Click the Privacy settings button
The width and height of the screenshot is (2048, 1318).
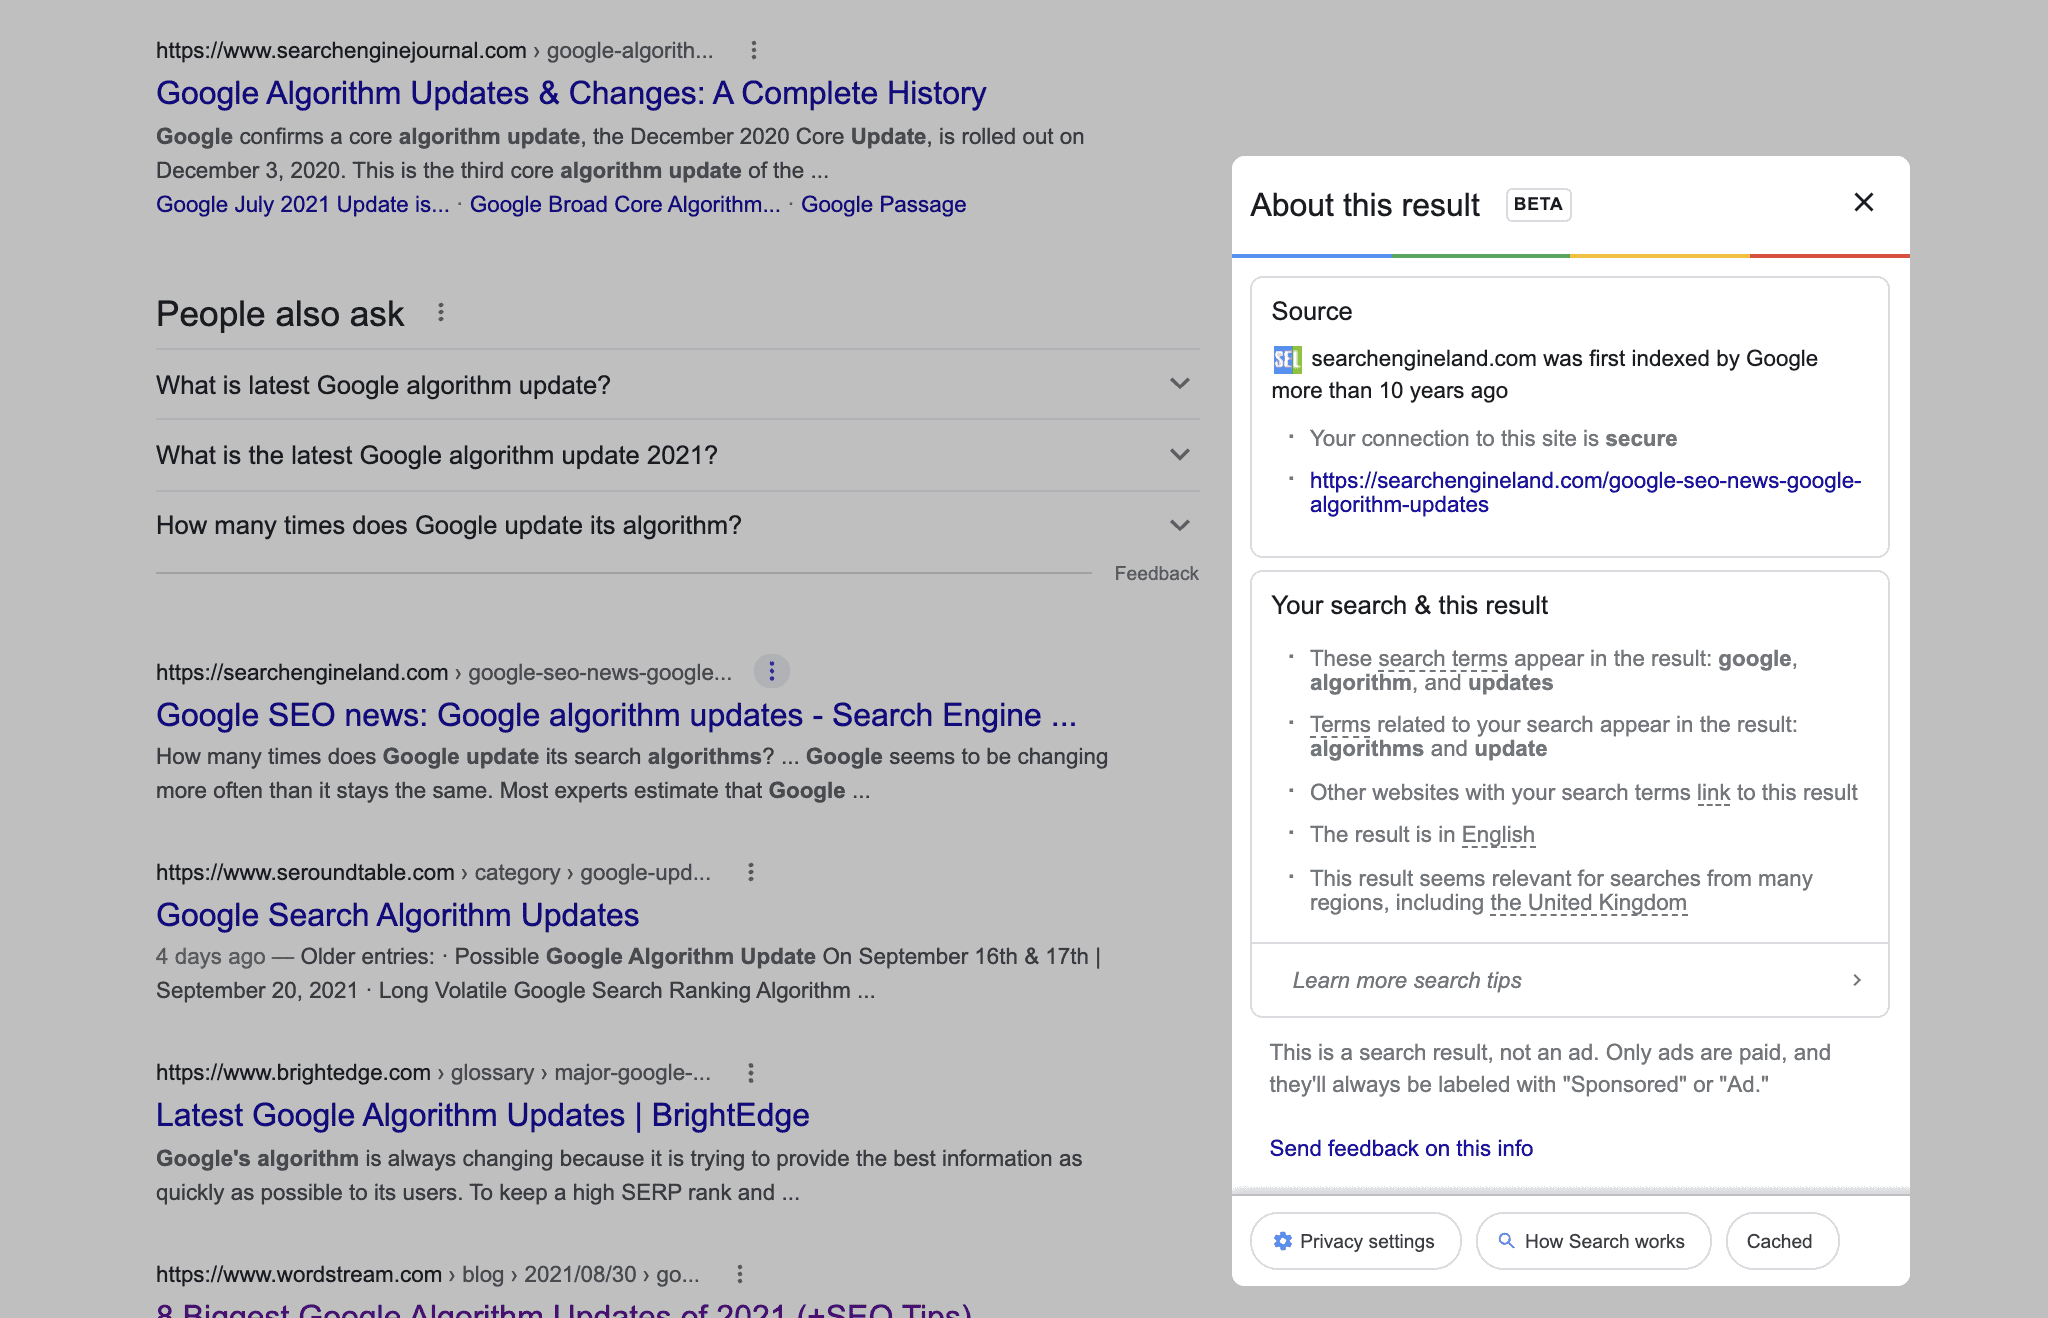1355,1241
